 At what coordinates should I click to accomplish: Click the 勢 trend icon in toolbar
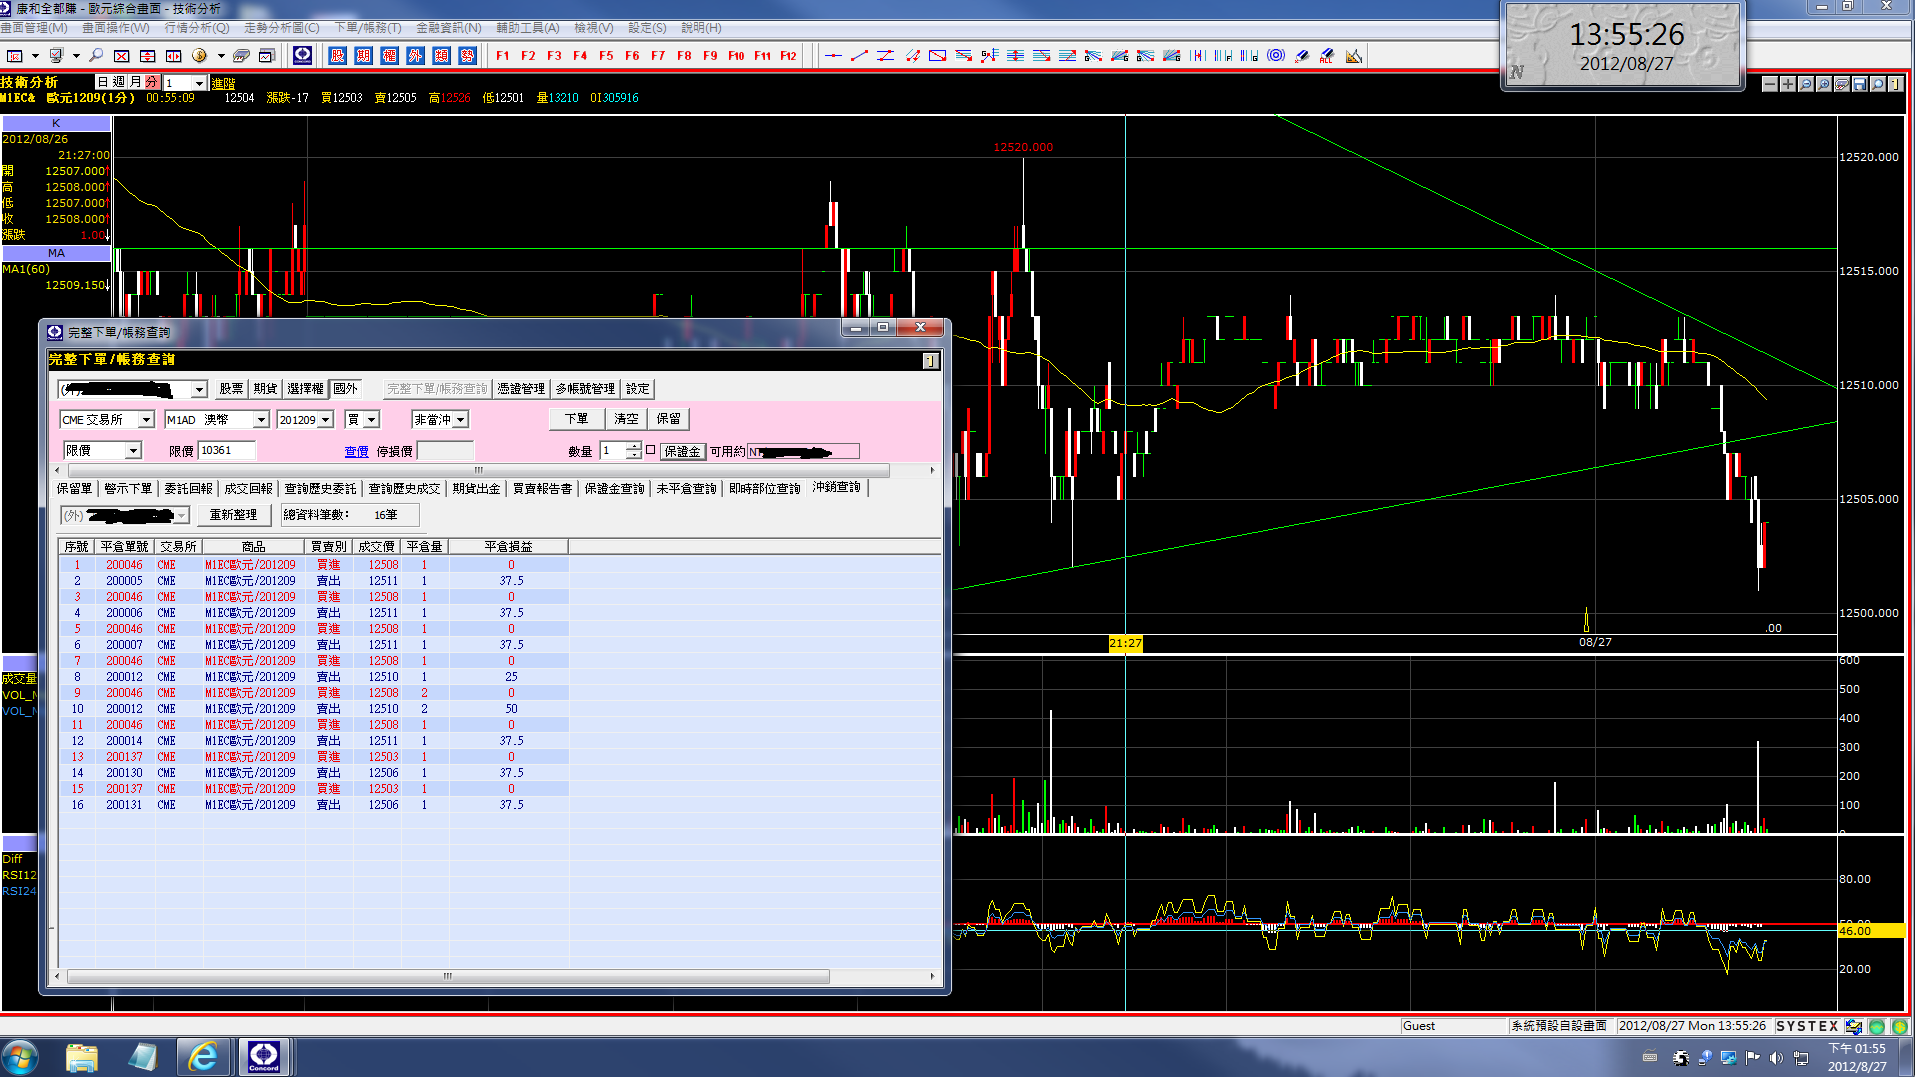point(467,56)
